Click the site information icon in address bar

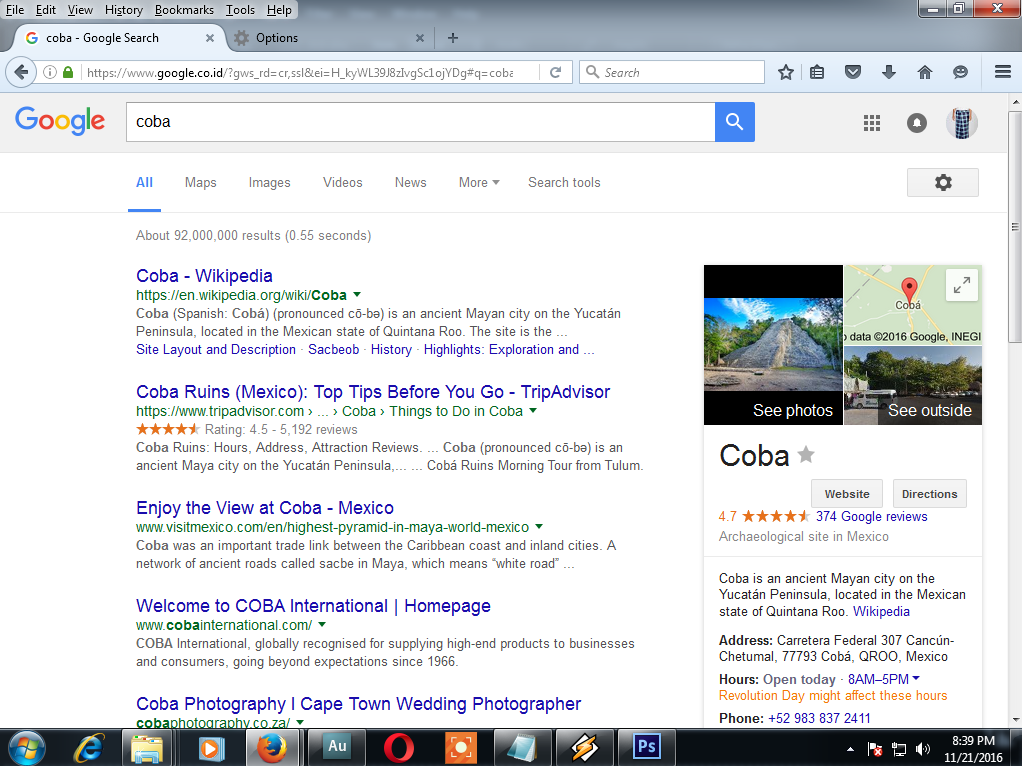tap(50, 72)
